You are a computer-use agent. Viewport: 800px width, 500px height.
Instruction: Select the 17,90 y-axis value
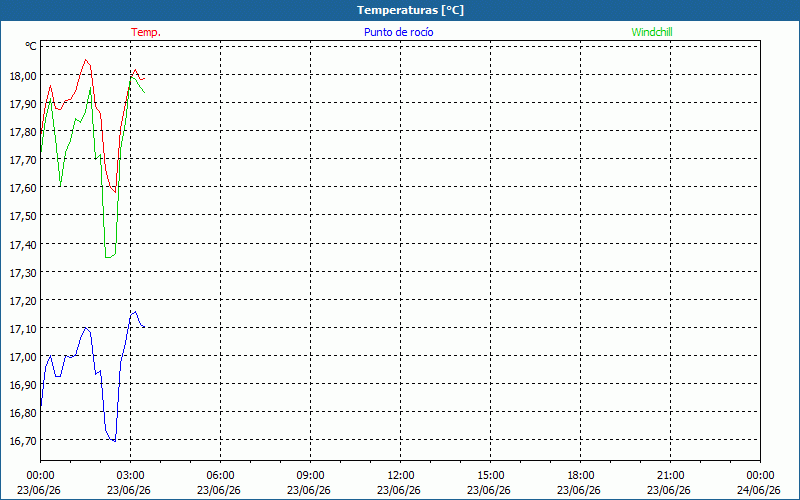coord(23,104)
